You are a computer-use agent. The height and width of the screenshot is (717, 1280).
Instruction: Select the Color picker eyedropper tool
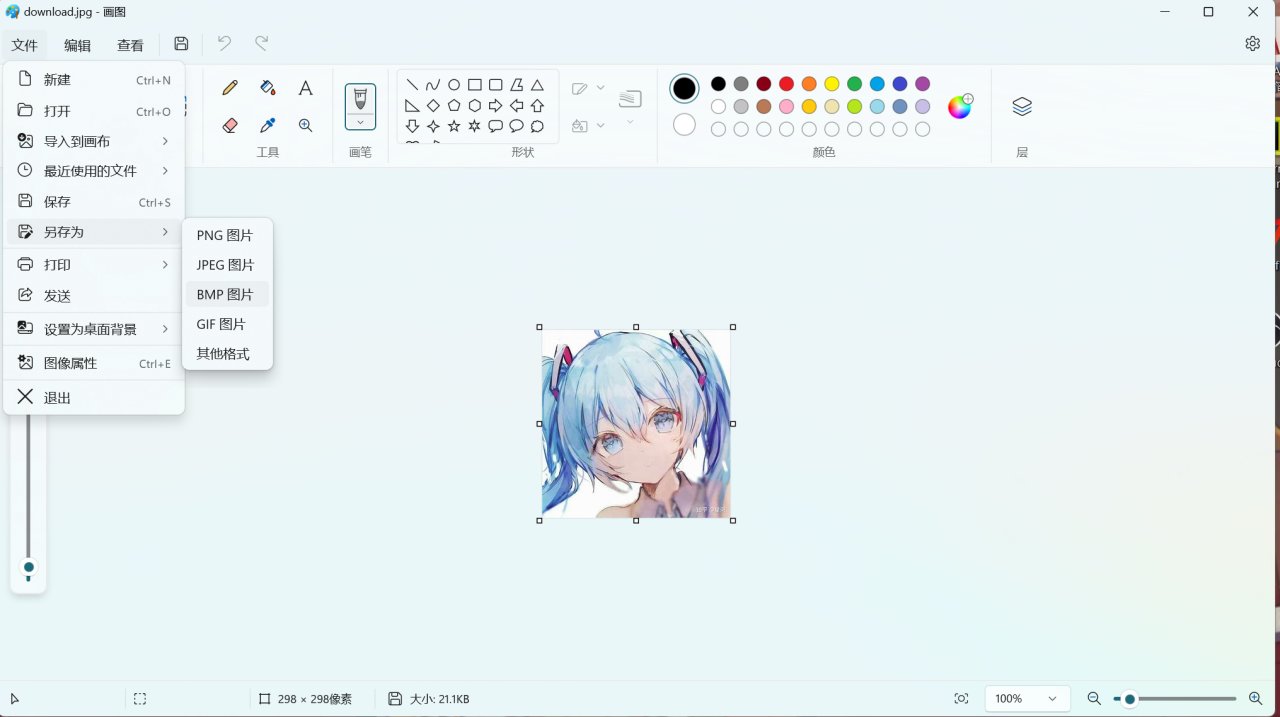pyautogui.click(x=267, y=126)
